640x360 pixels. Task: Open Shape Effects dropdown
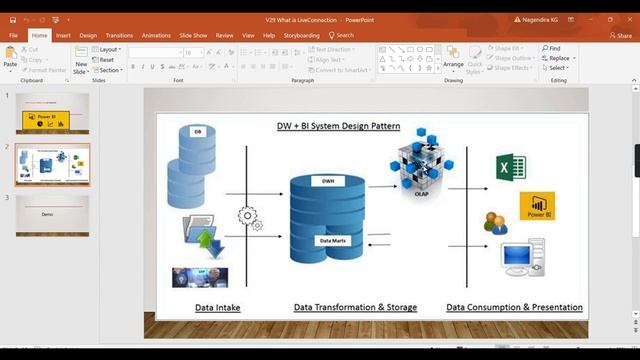pyautogui.click(x=510, y=68)
